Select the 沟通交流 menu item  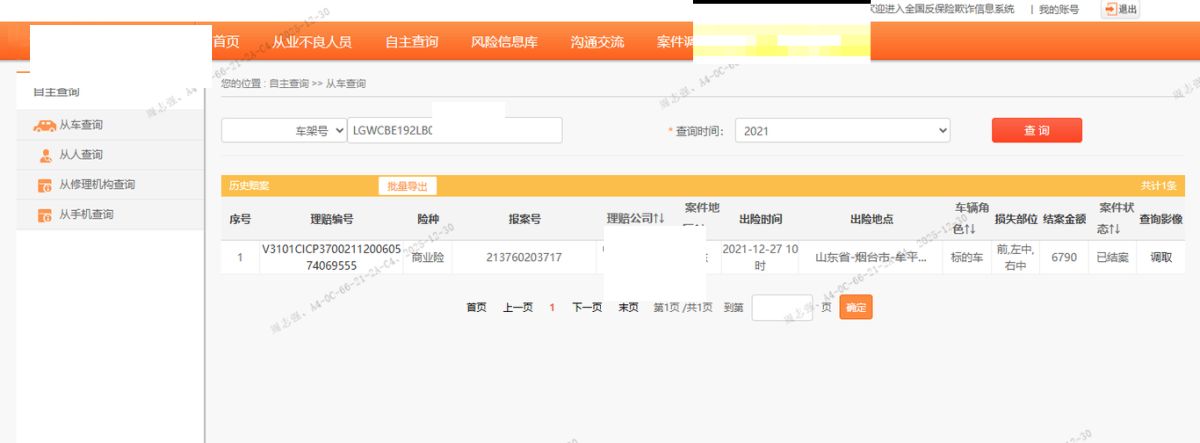[597, 42]
